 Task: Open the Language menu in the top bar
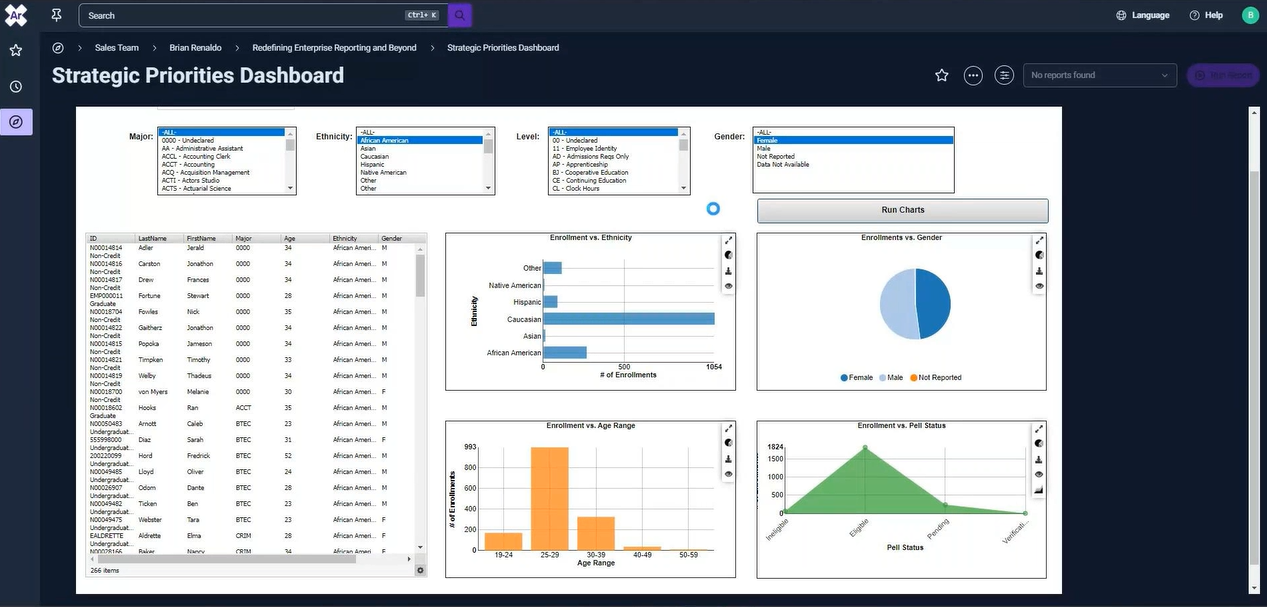pyautogui.click(x=1144, y=14)
